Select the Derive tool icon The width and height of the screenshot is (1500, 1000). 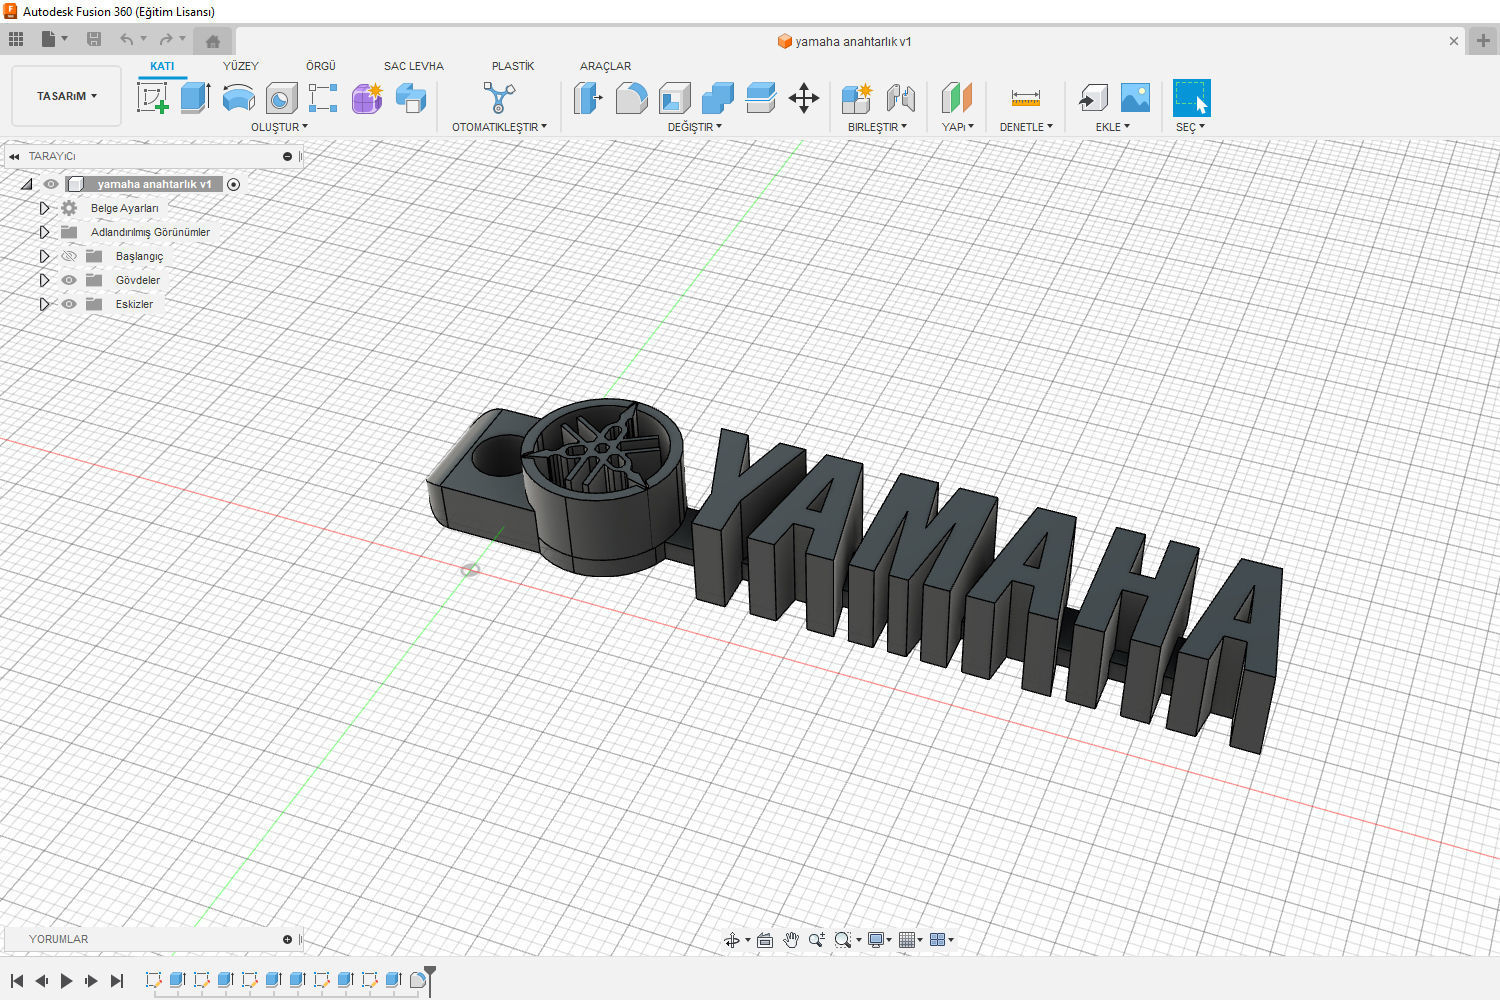coord(411,98)
